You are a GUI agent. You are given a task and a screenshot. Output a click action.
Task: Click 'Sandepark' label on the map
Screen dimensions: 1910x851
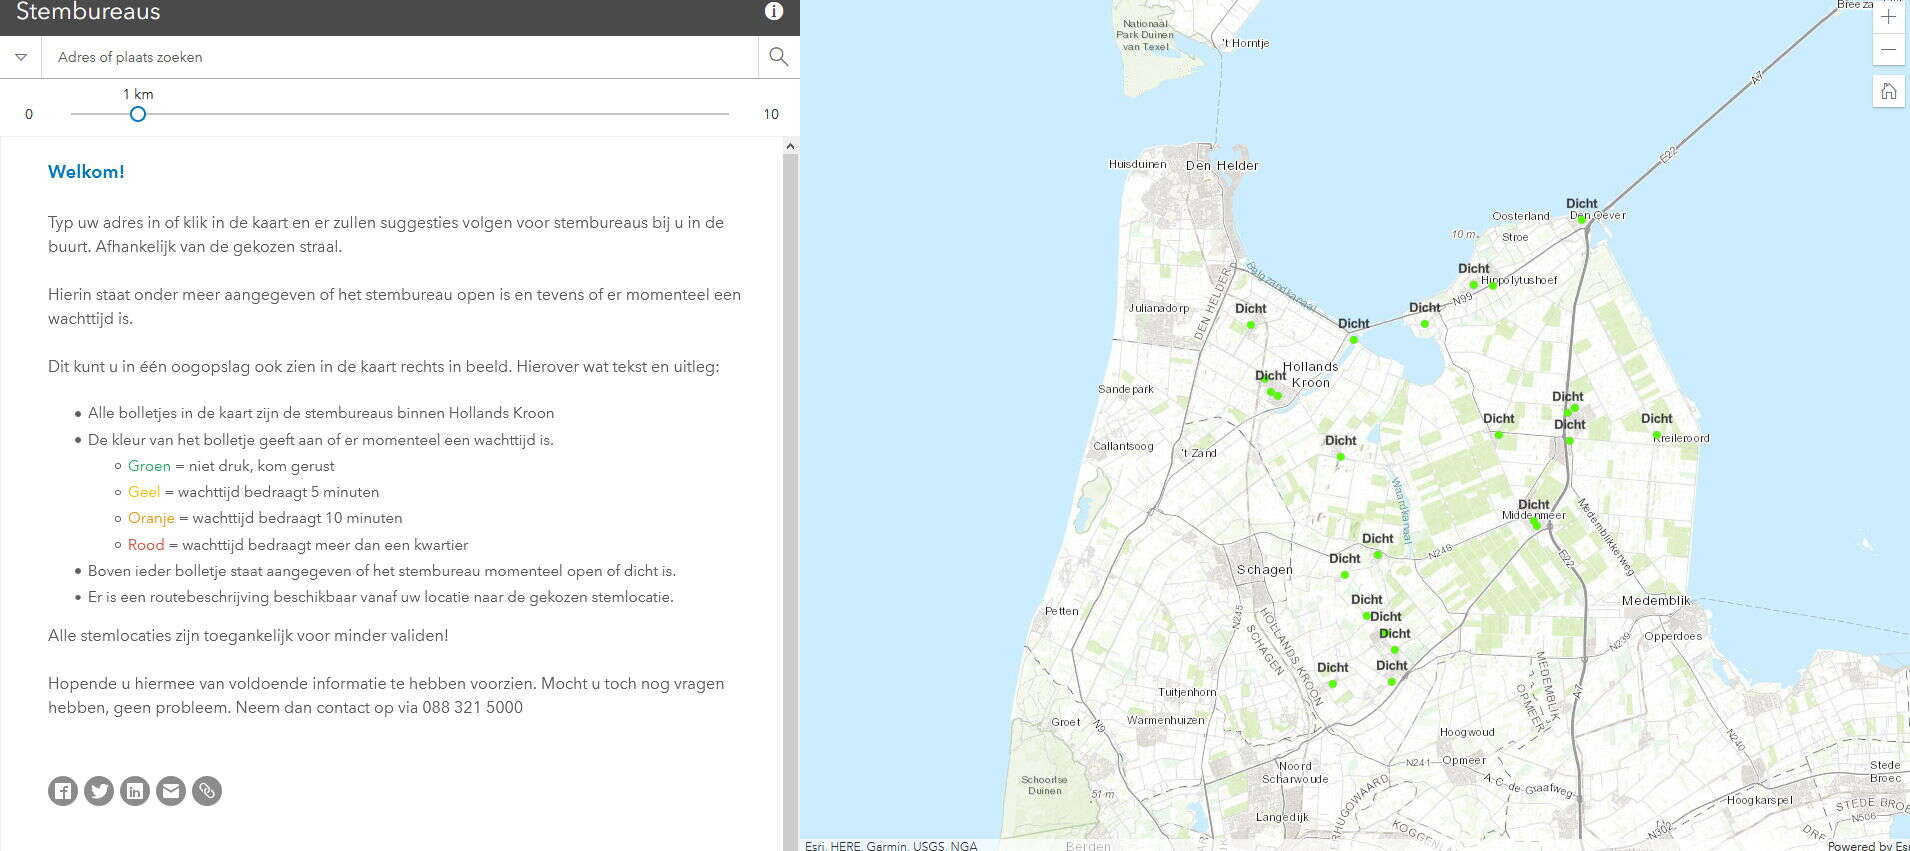point(1126,389)
